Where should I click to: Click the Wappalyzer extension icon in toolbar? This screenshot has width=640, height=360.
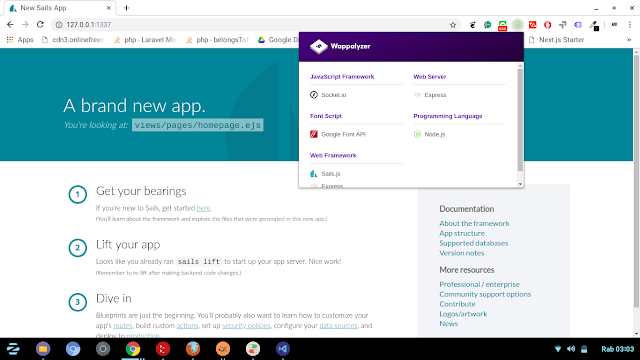518,25
